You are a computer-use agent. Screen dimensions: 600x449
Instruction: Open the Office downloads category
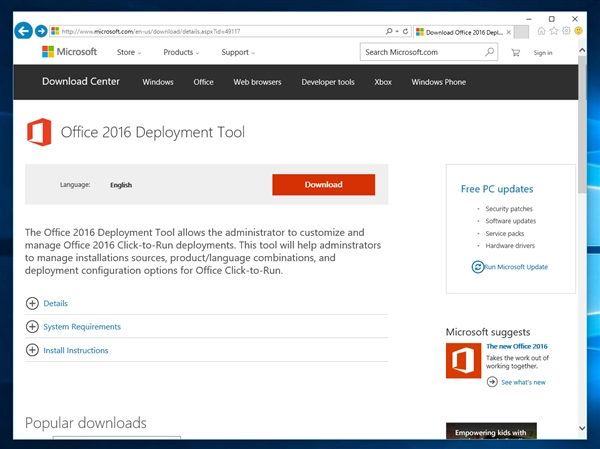[203, 82]
